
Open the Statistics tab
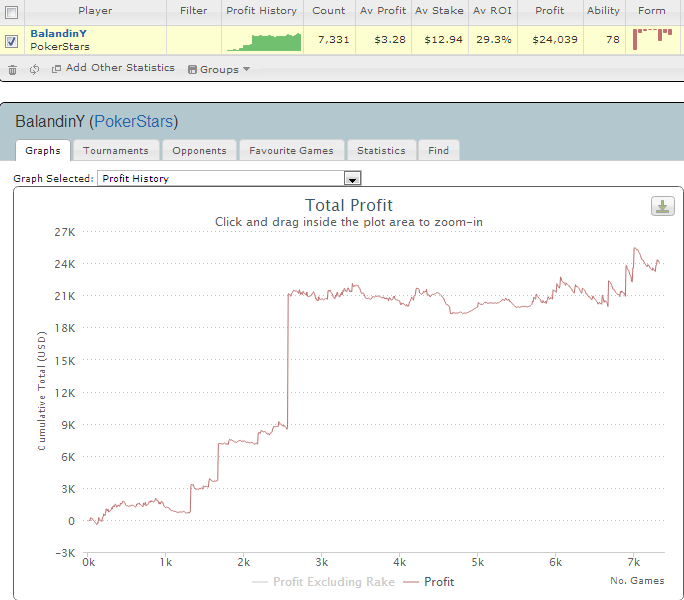pyautogui.click(x=381, y=151)
